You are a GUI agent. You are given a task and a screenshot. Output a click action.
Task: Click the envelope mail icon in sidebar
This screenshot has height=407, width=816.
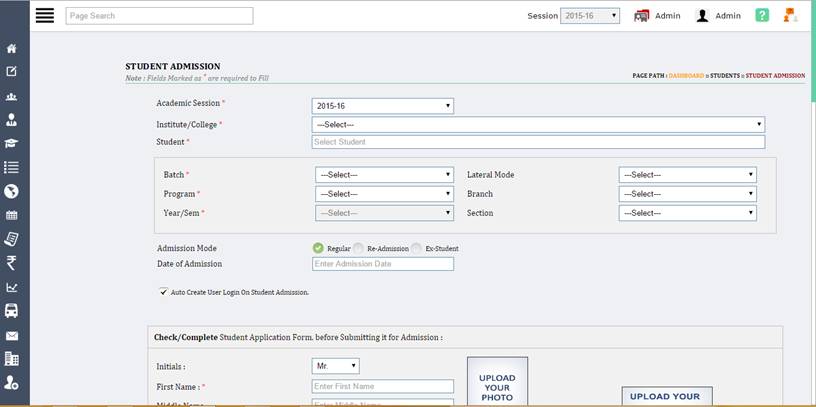(12, 336)
